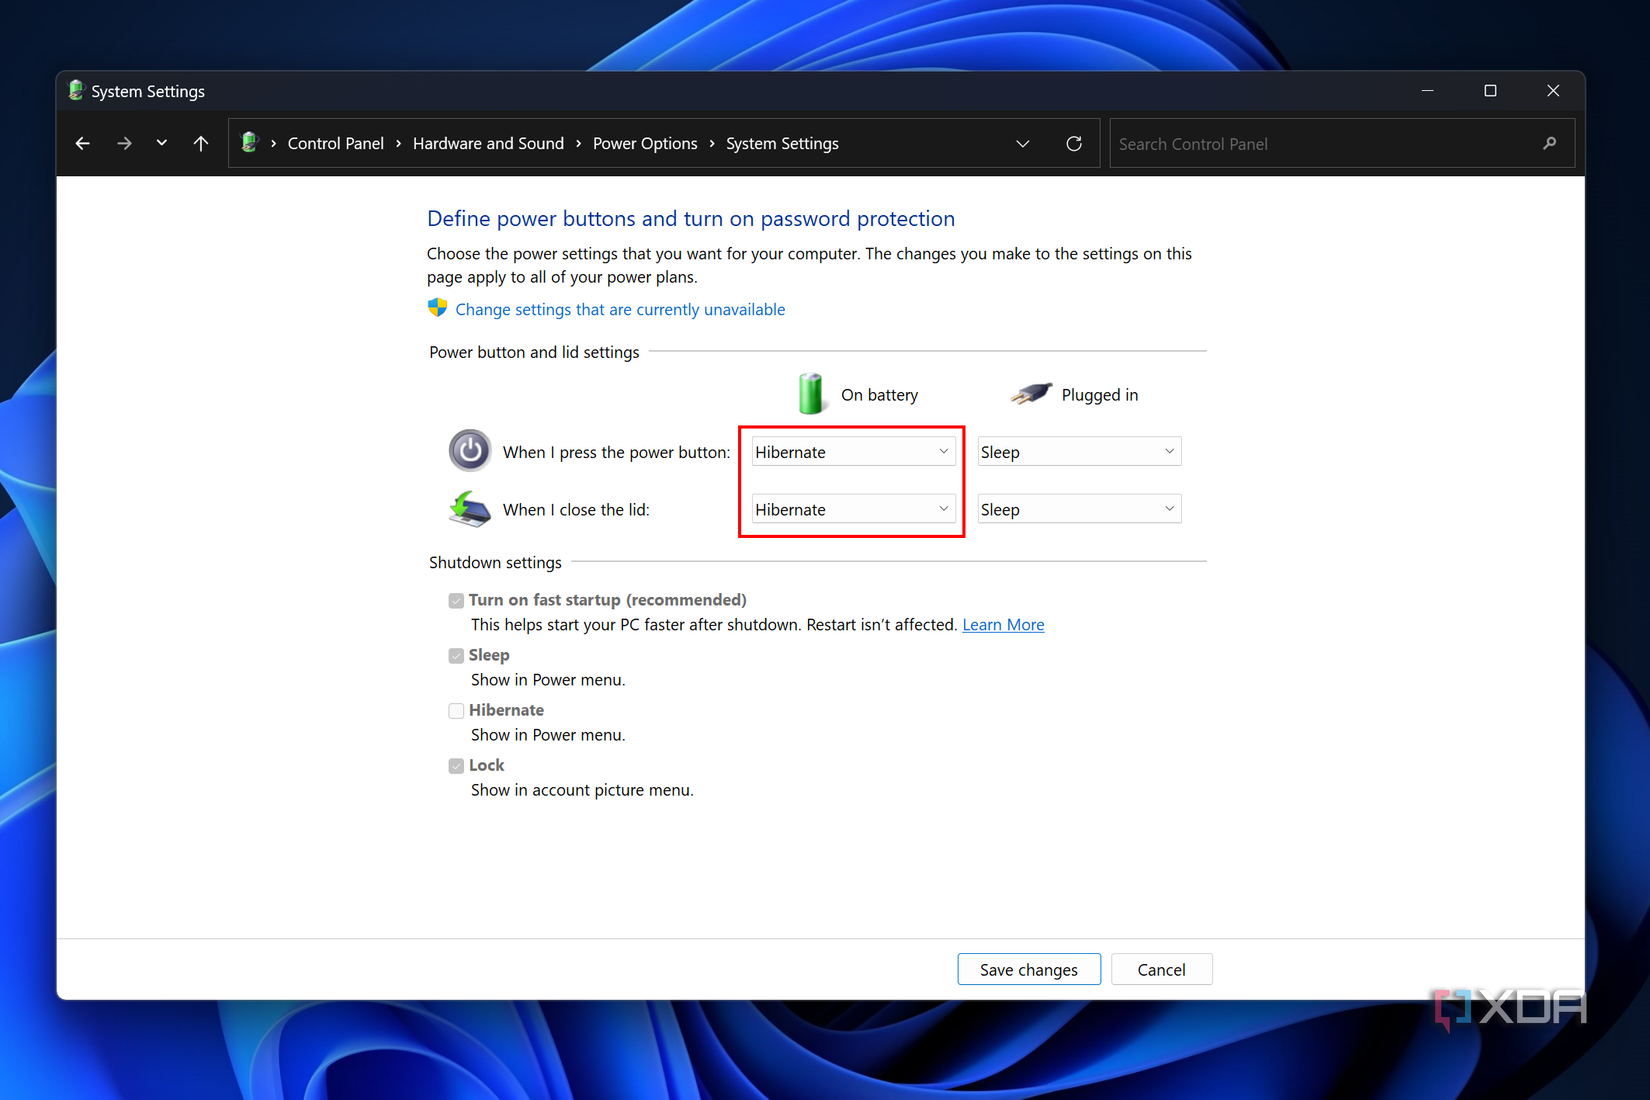
Task: Click inside the Search Control Panel field
Action: coord(1300,143)
